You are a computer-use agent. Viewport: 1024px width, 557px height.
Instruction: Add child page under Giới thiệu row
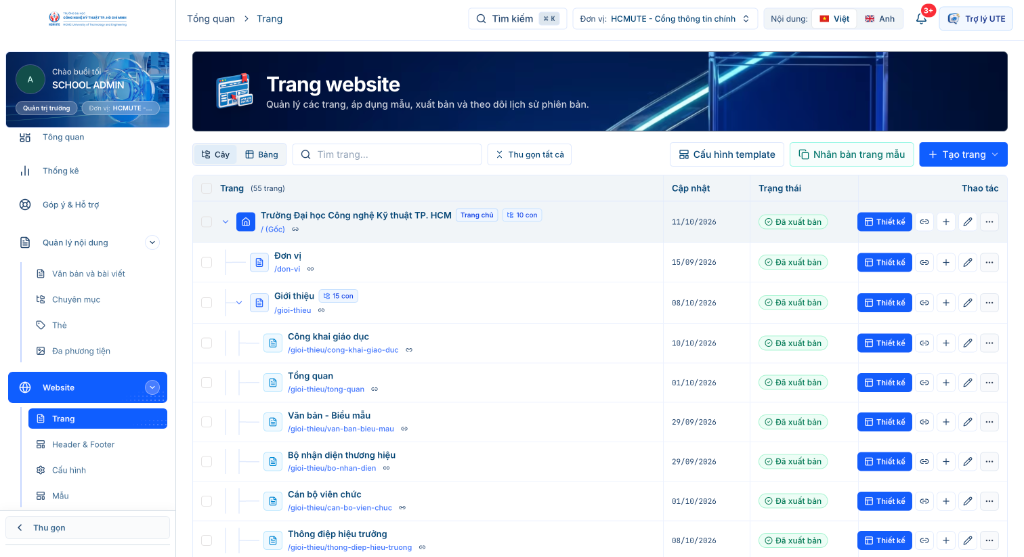[946, 303]
